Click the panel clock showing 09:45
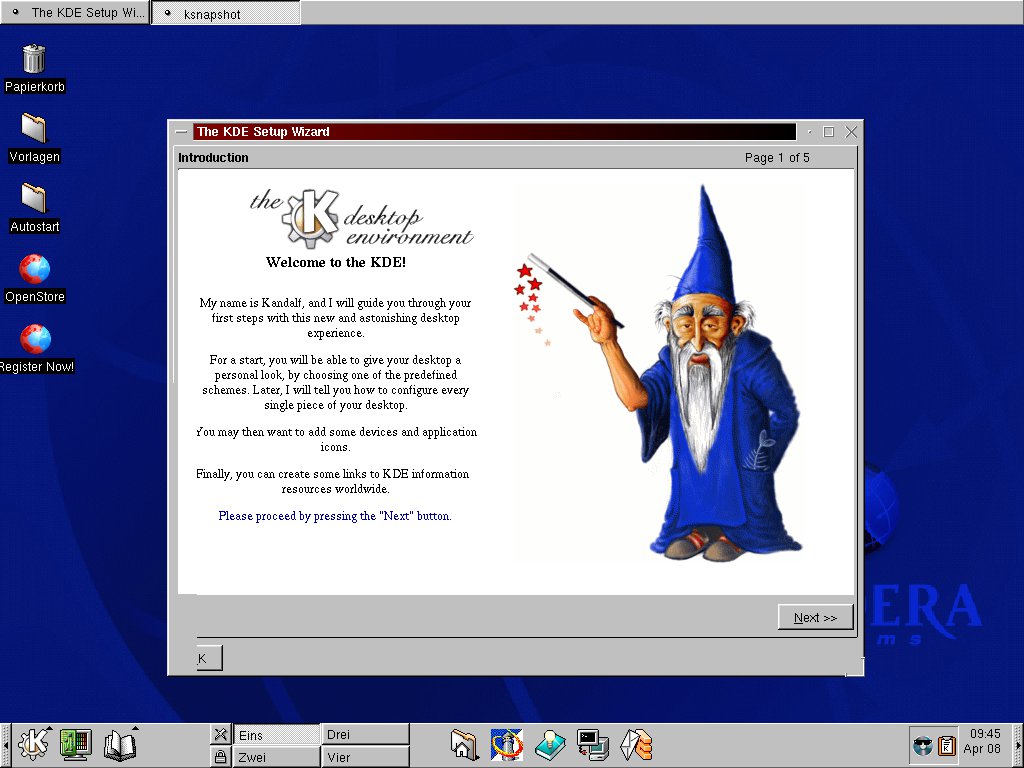The width and height of the screenshot is (1024, 768). (984, 741)
